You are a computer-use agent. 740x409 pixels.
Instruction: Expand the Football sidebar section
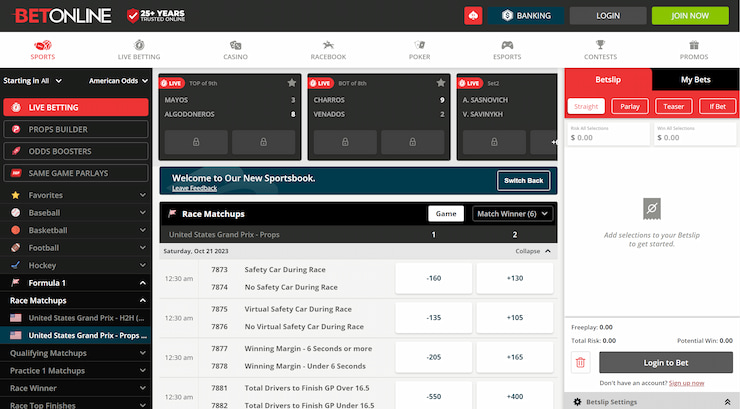point(76,248)
